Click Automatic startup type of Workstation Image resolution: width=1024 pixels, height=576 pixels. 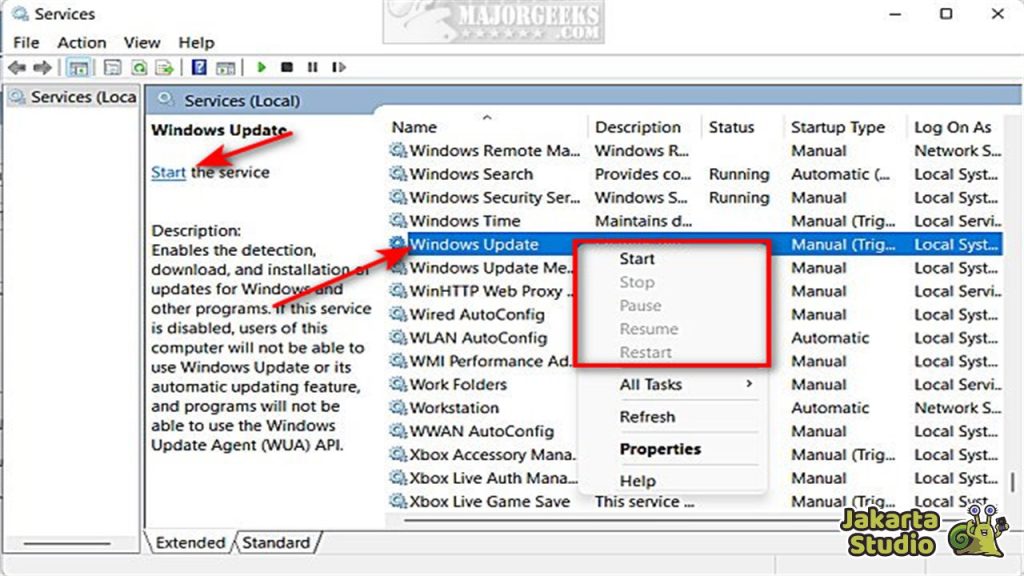coord(830,408)
